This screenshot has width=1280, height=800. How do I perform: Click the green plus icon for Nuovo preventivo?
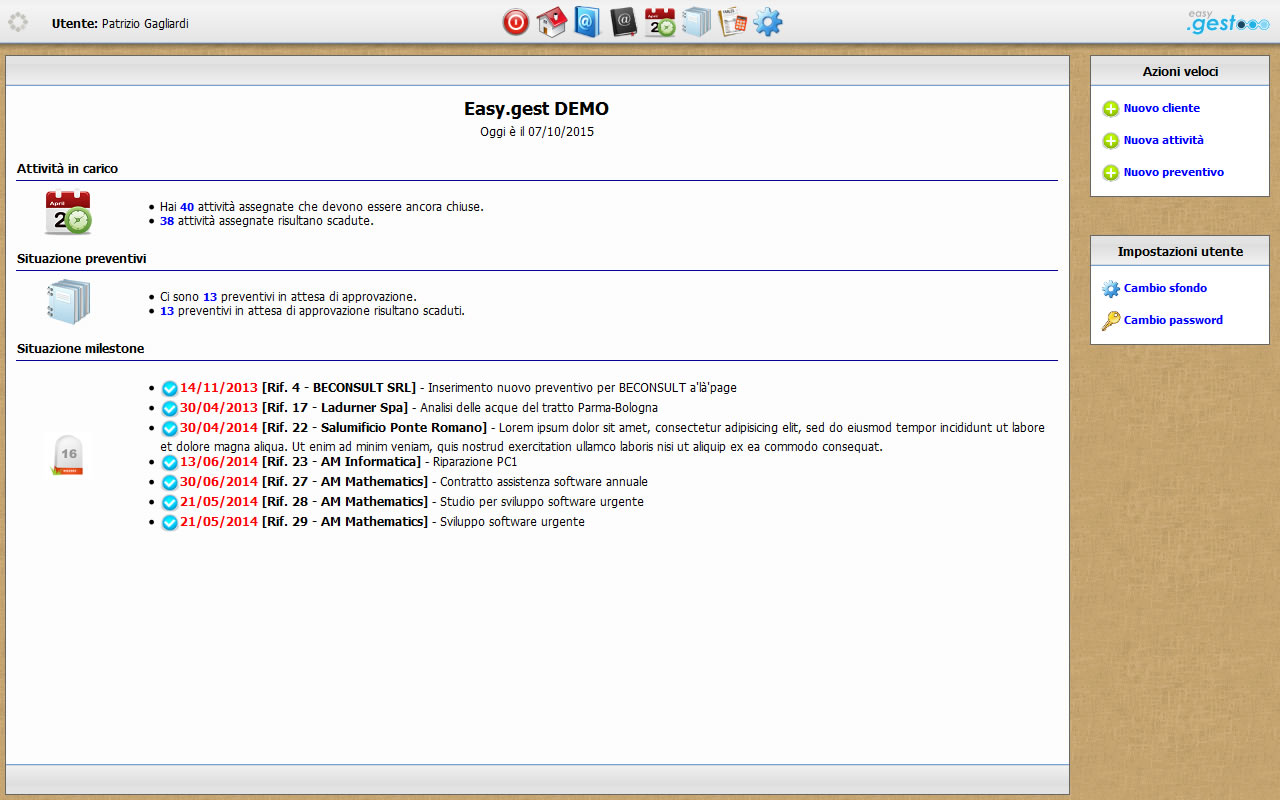[1111, 173]
